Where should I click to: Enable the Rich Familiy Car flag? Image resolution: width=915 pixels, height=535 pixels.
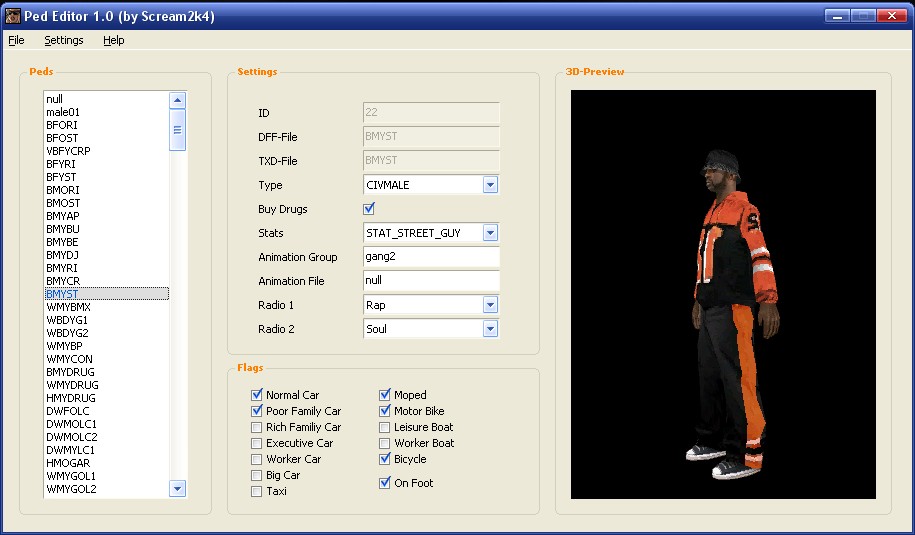(x=257, y=427)
